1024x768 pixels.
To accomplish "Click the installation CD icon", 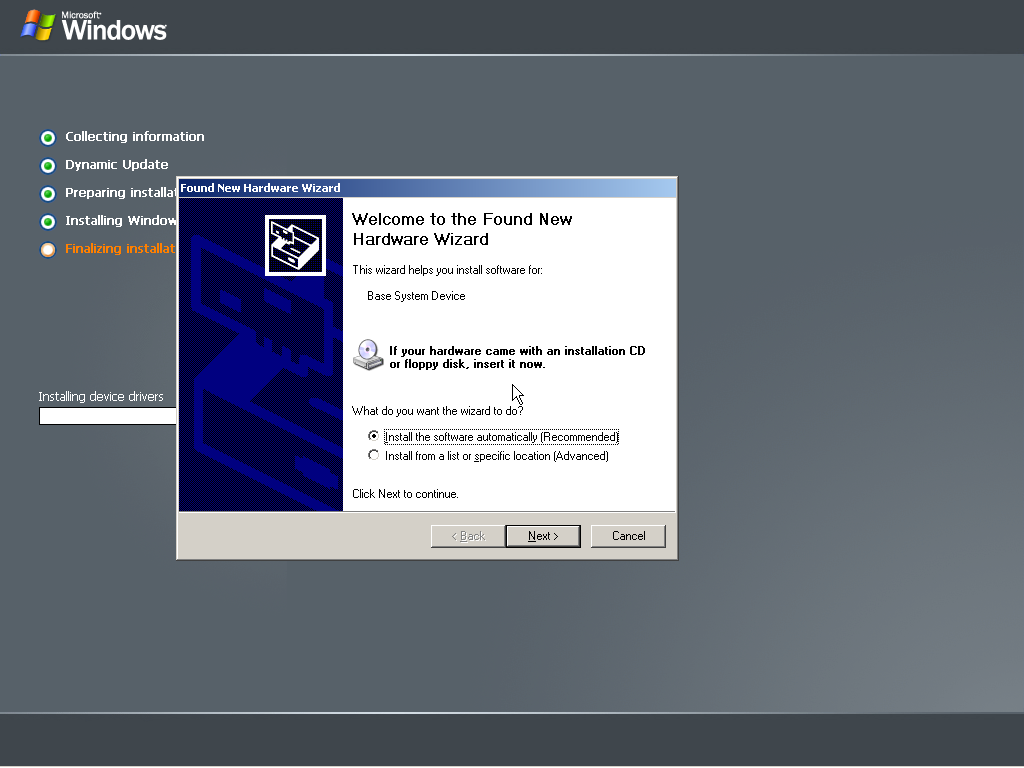I will coord(368,355).
